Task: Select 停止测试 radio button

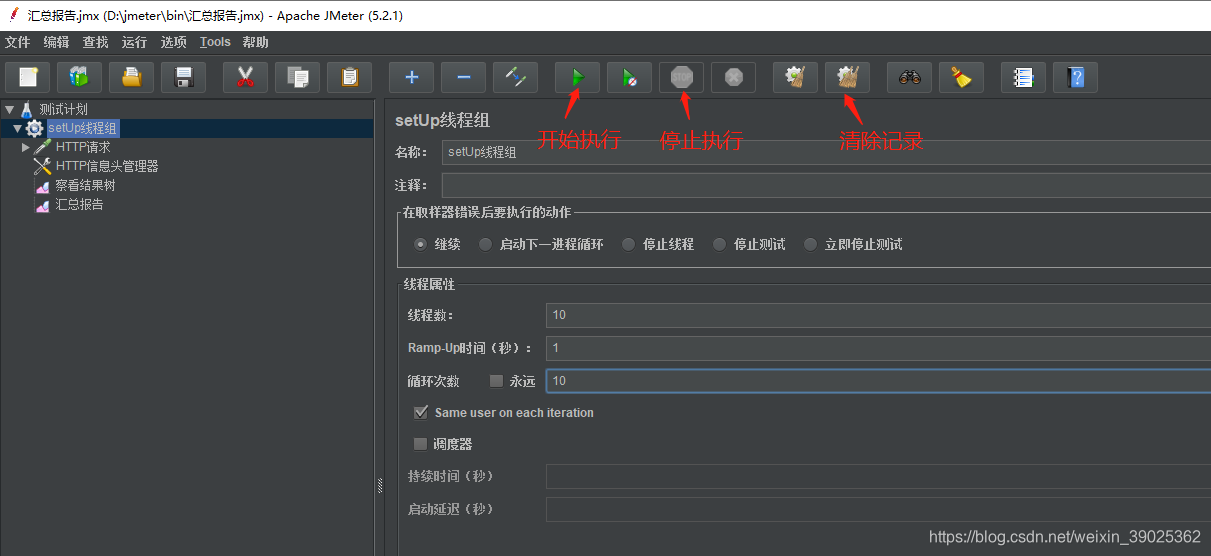Action: click(719, 244)
